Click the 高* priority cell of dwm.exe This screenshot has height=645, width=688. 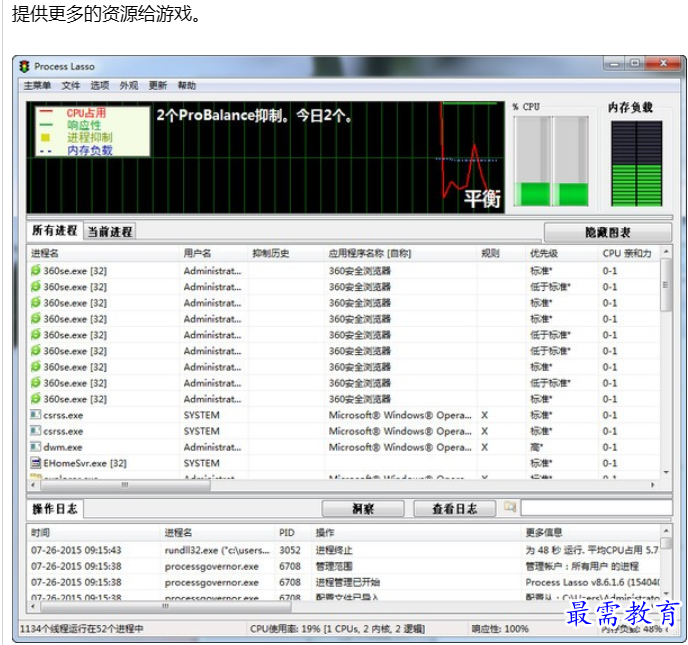[537, 447]
